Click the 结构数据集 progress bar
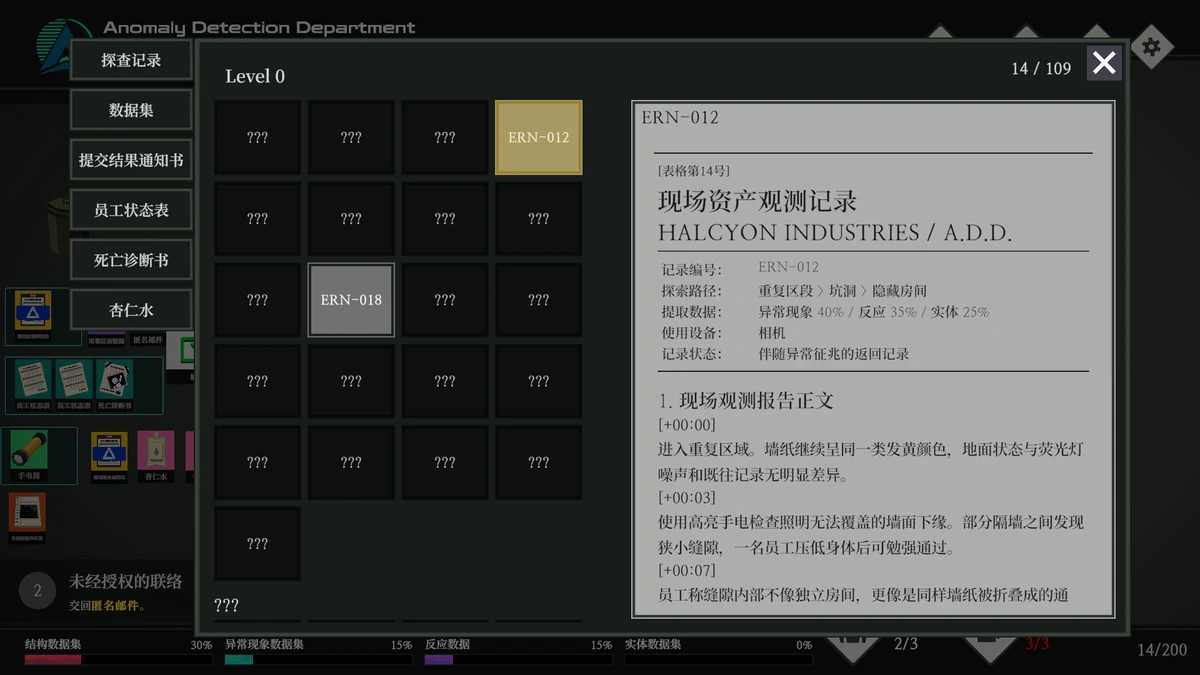Viewport: 1200px width, 675px height. (118, 660)
